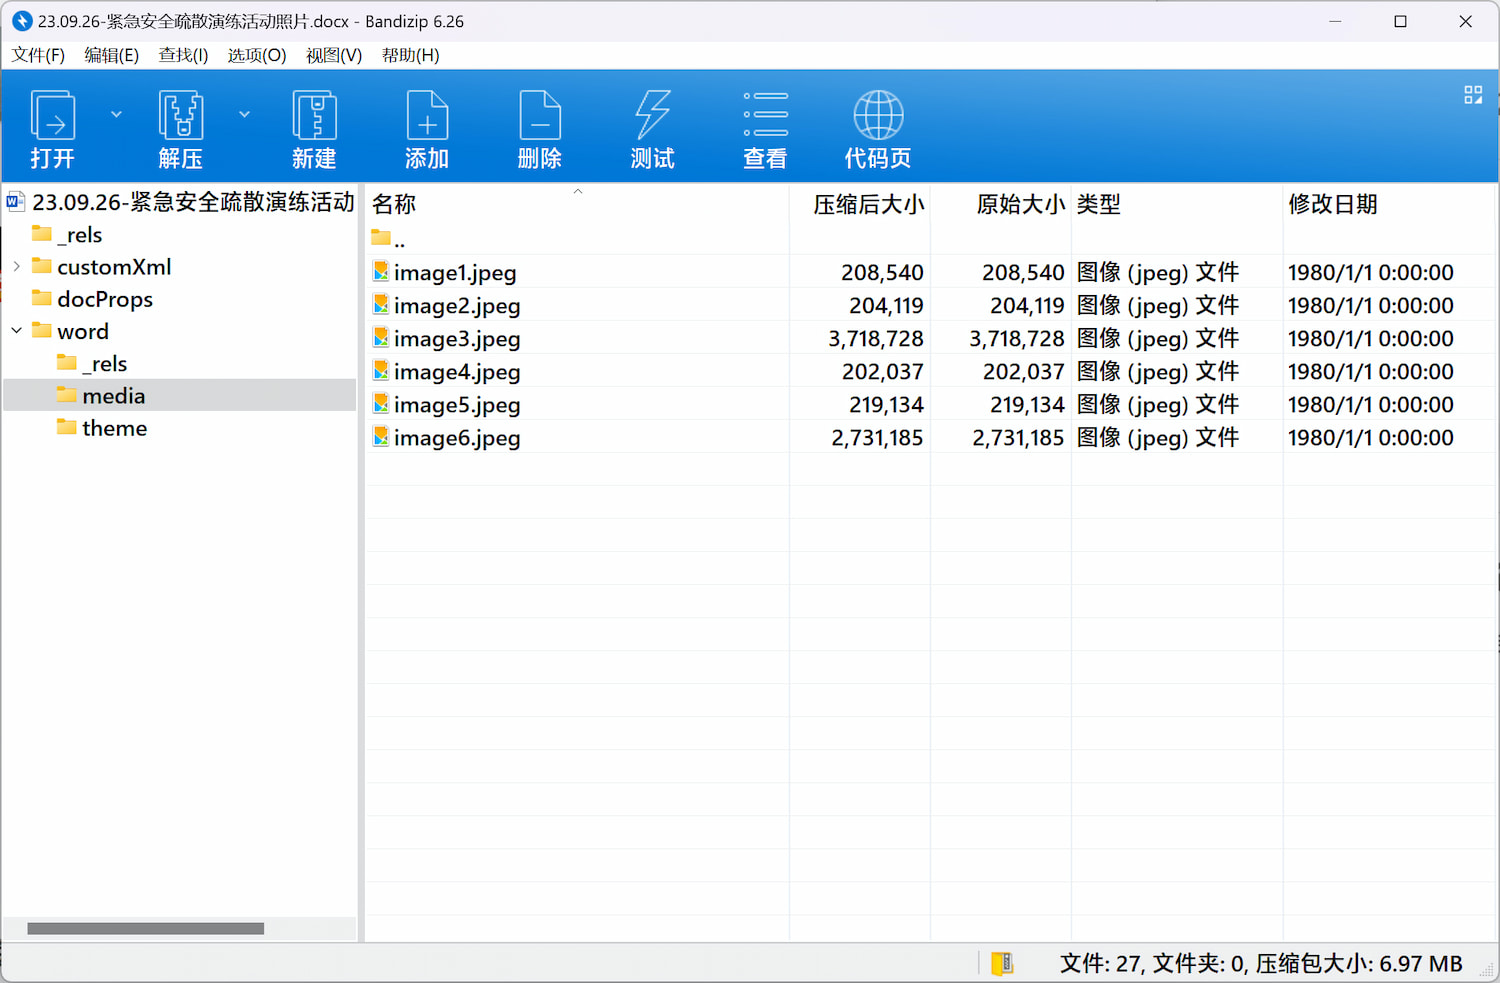This screenshot has width=1500, height=983.
Task: Click the grid view icon at top right
Action: pos(1473,94)
